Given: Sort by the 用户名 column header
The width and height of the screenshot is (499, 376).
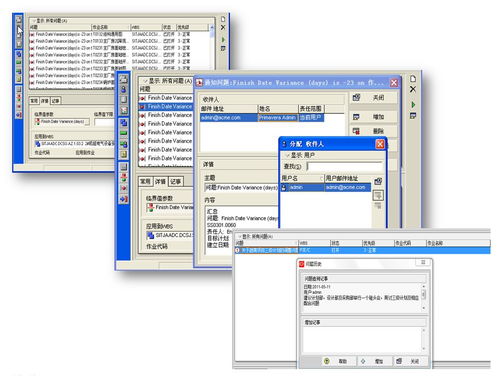Looking at the screenshot, I should click(x=302, y=178).
